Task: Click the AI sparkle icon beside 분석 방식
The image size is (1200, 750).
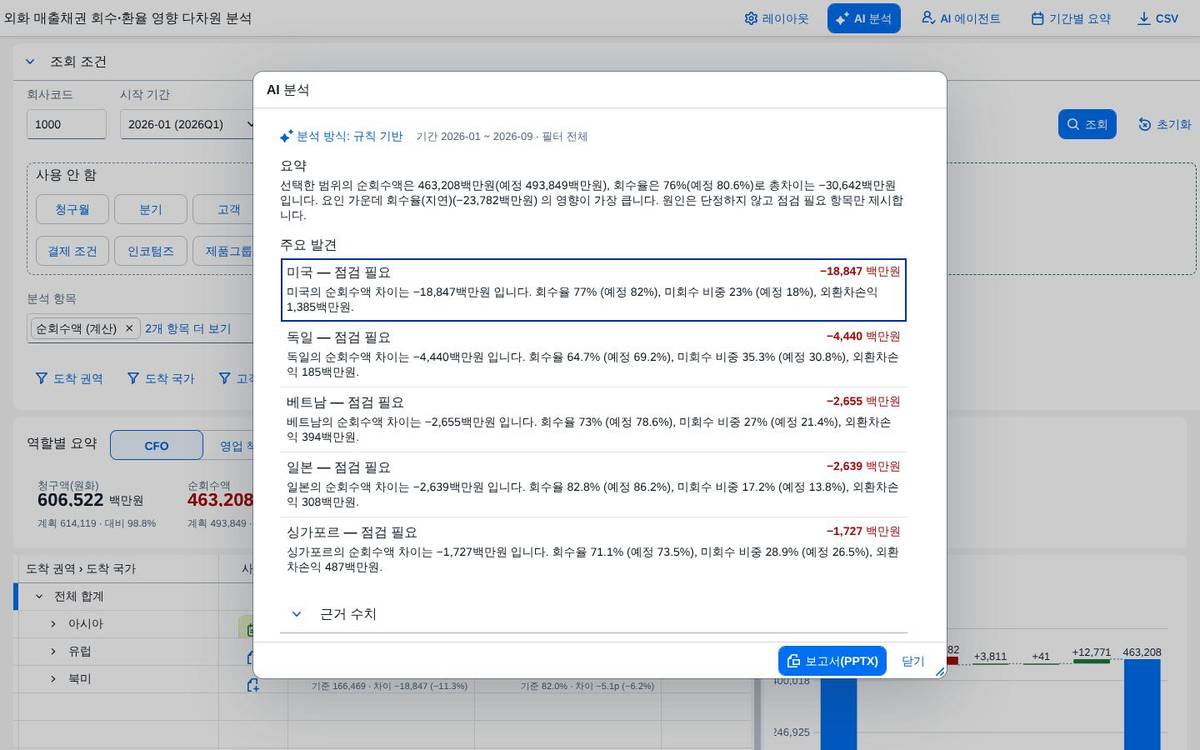Action: point(286,136)
